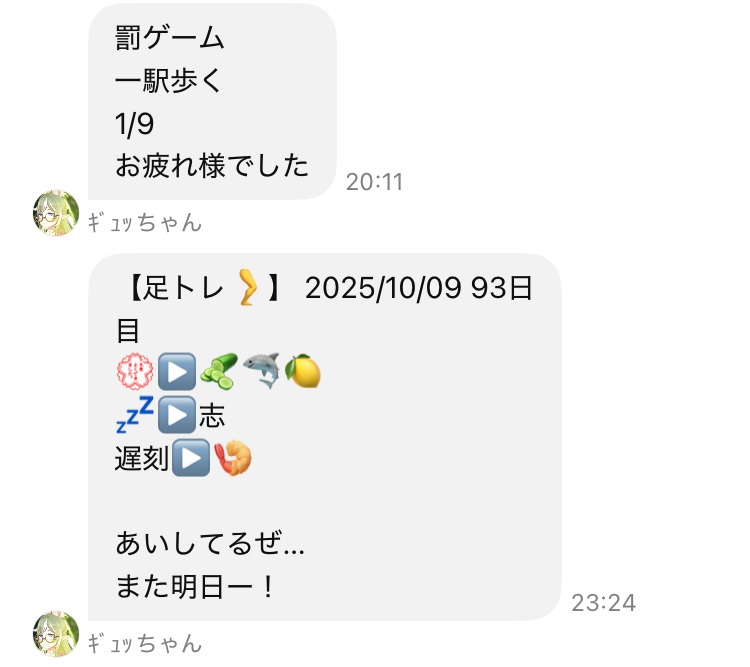The image size is (750, 667).
Task: Click the 23:24 timestamp
Action: [604, 603]
